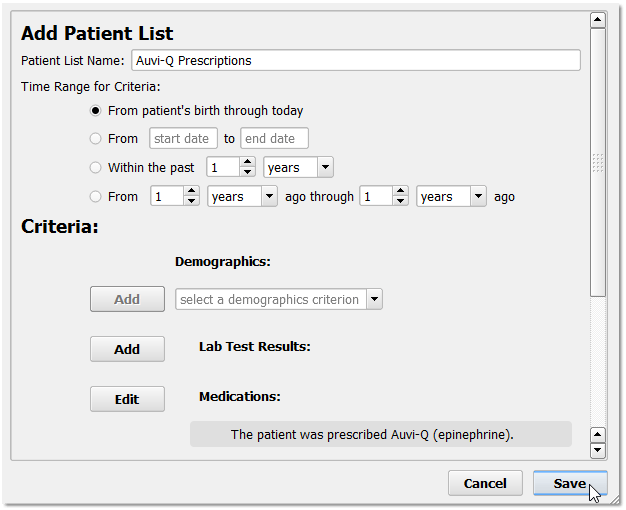Screen dimensions: 626x510
Task: Click Edit button for Medications
Action: [127, 399]
